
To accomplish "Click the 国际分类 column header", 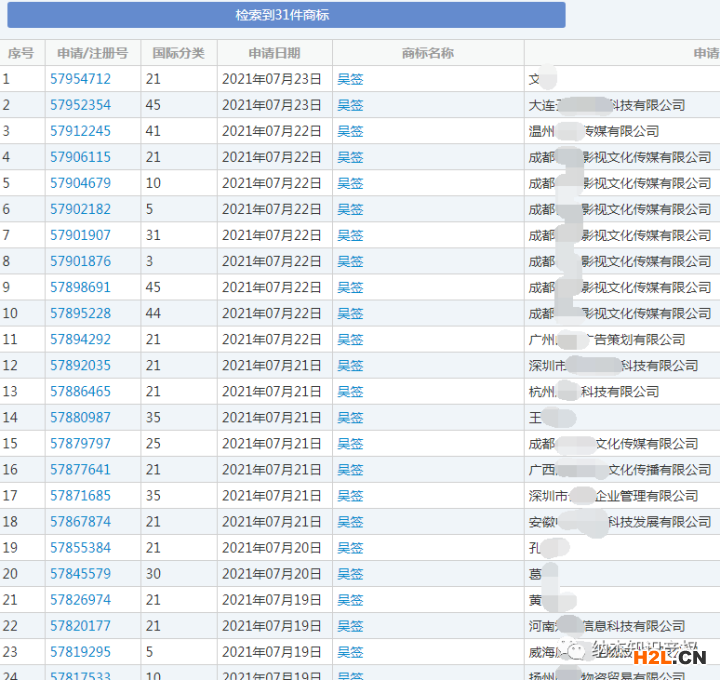I will [179, 53].
